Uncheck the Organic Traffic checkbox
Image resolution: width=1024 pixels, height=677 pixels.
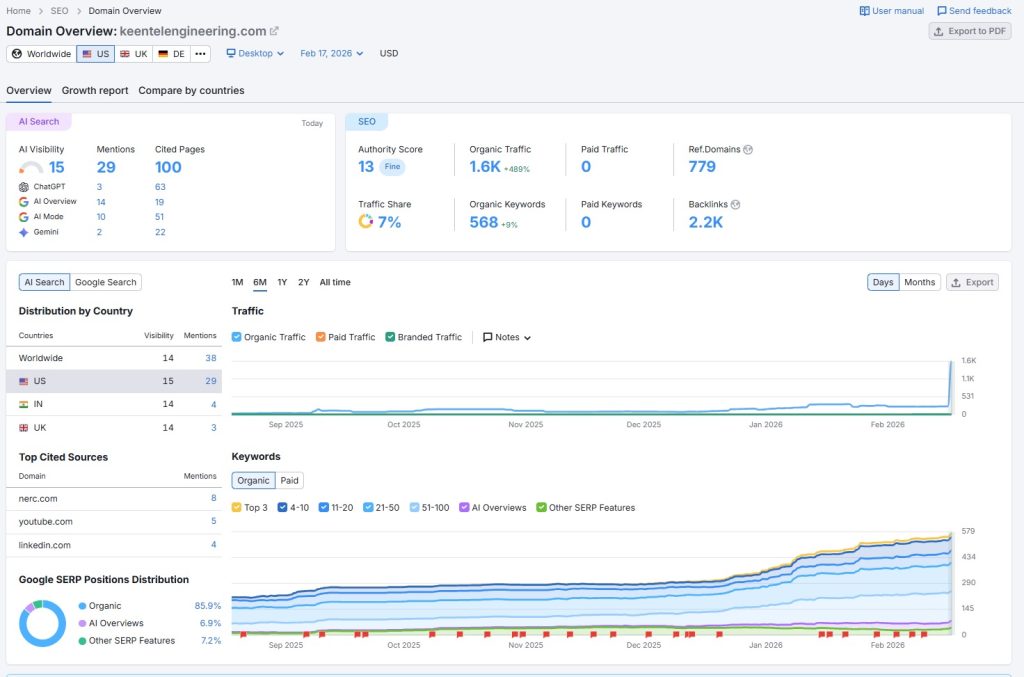click(x=237, y=337)
